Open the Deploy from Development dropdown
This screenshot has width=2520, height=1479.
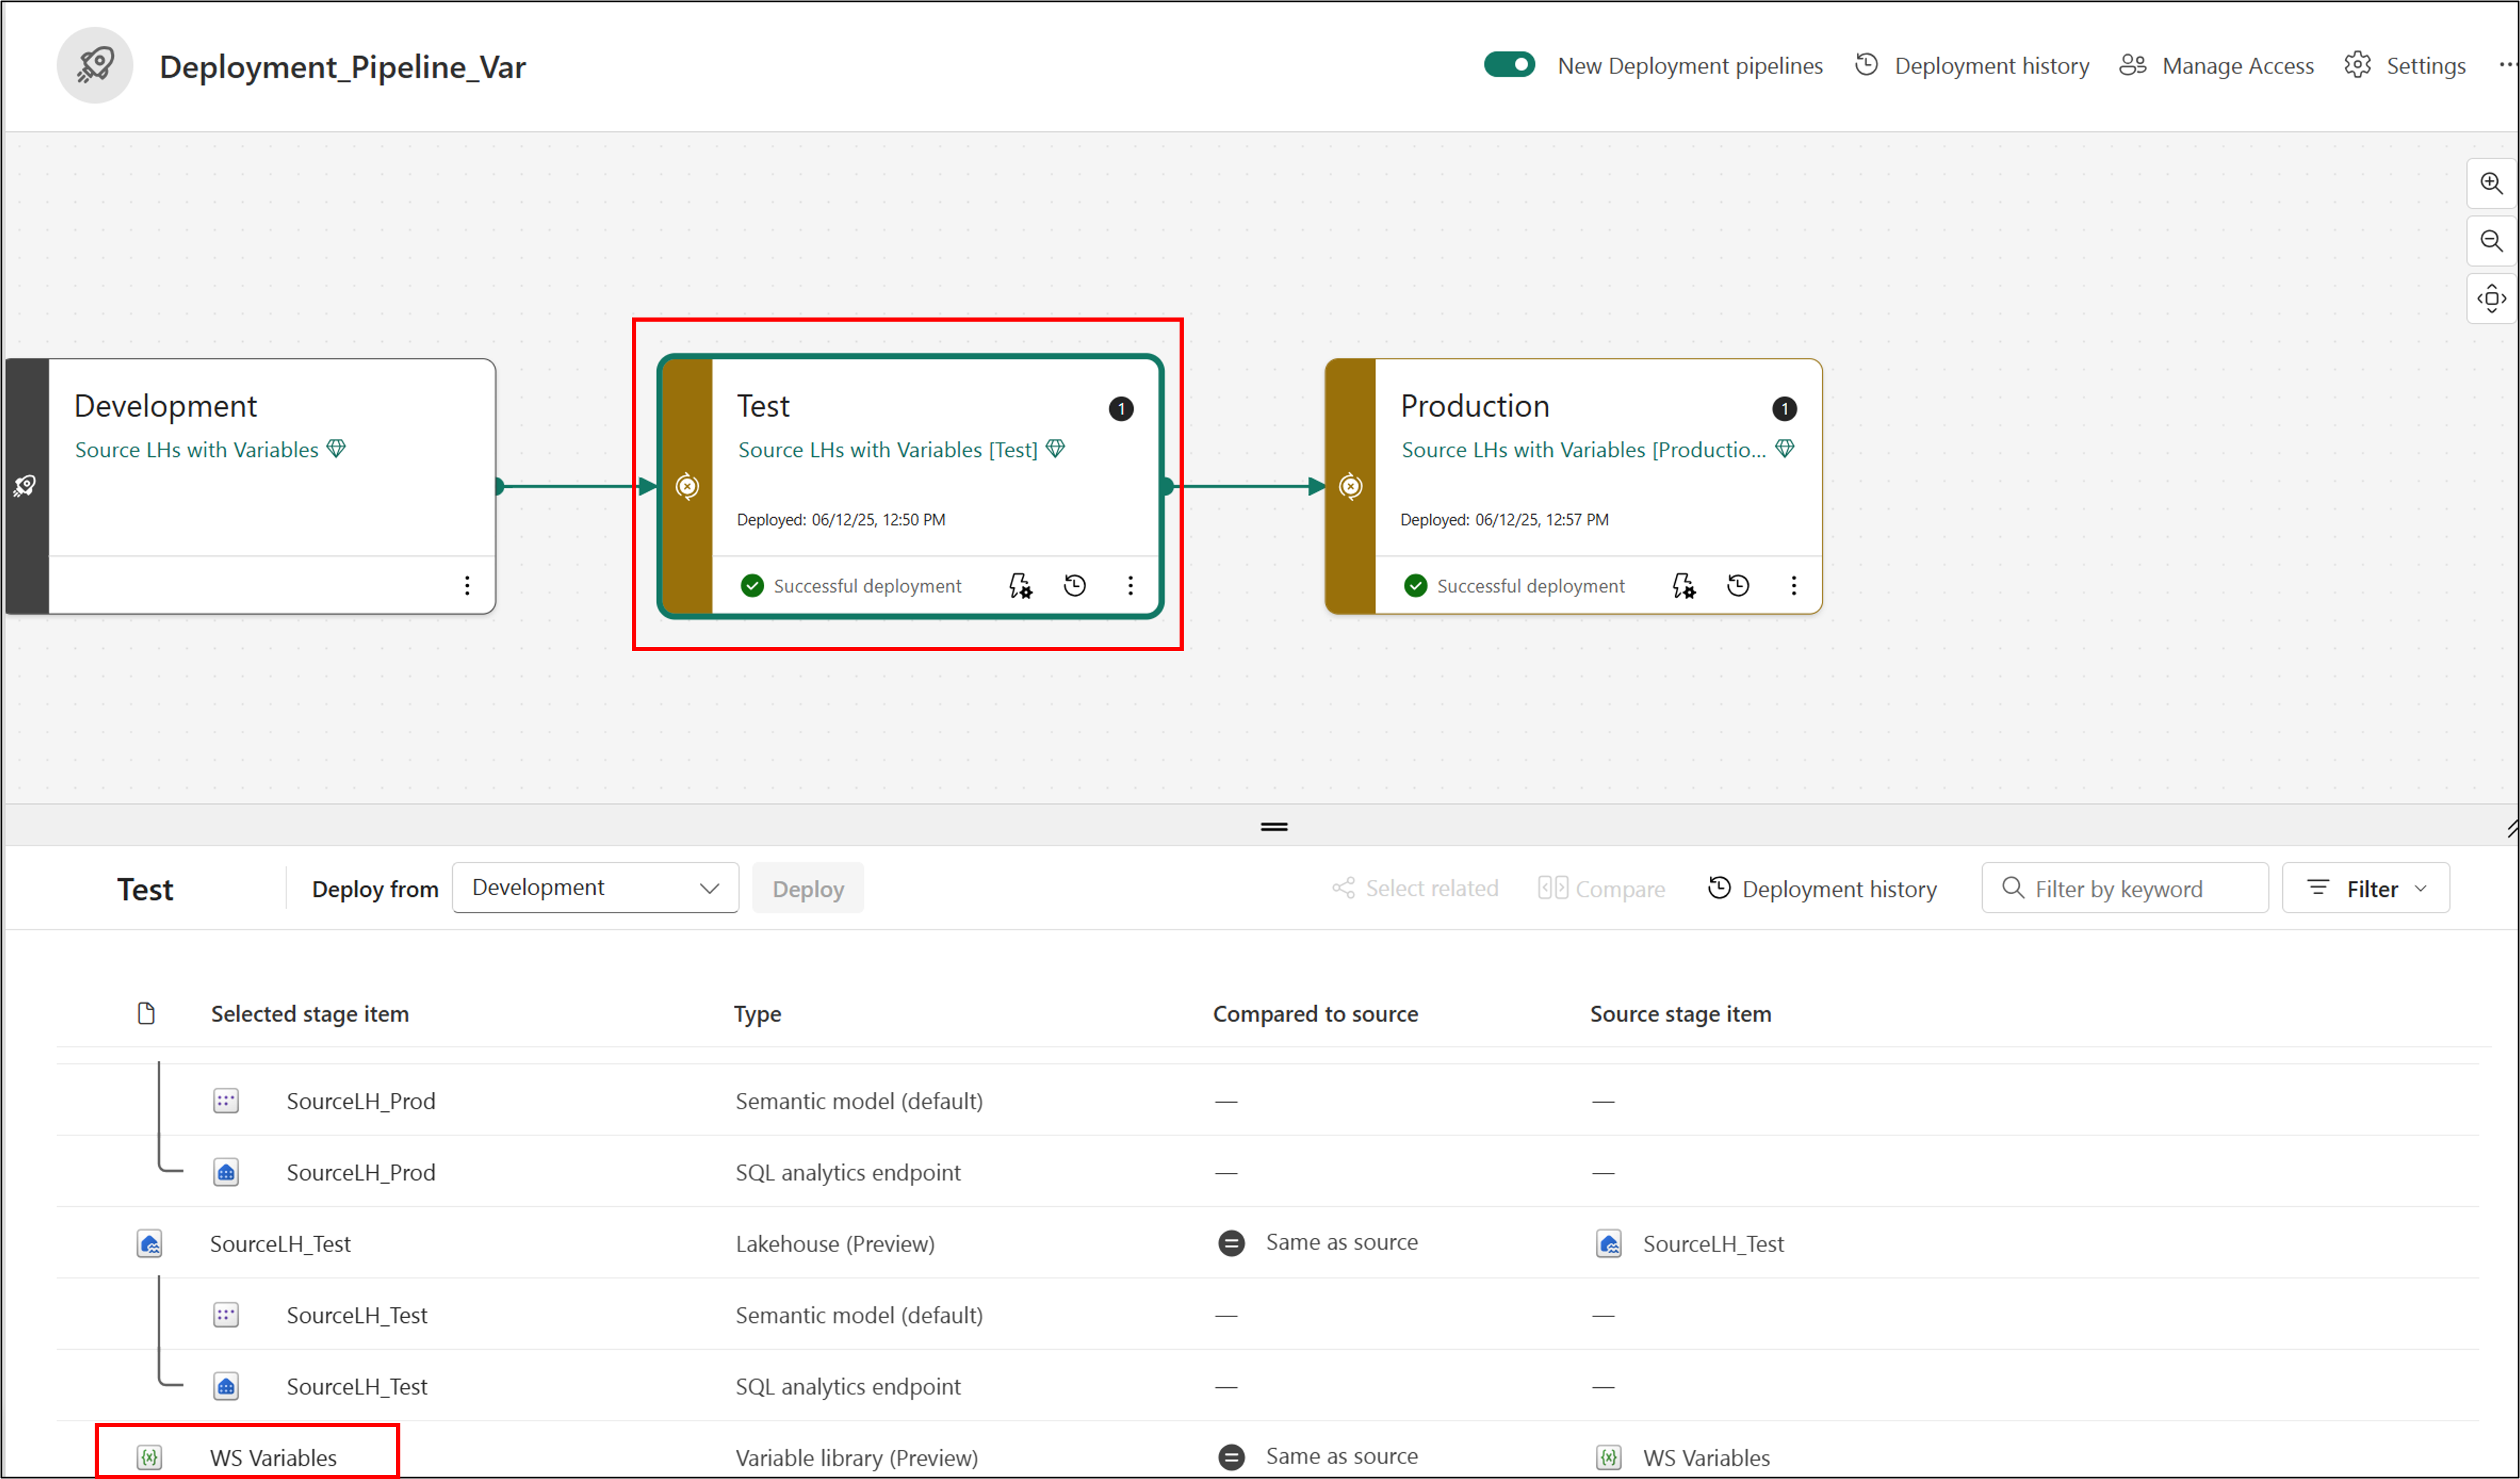[x=595, y=888]
